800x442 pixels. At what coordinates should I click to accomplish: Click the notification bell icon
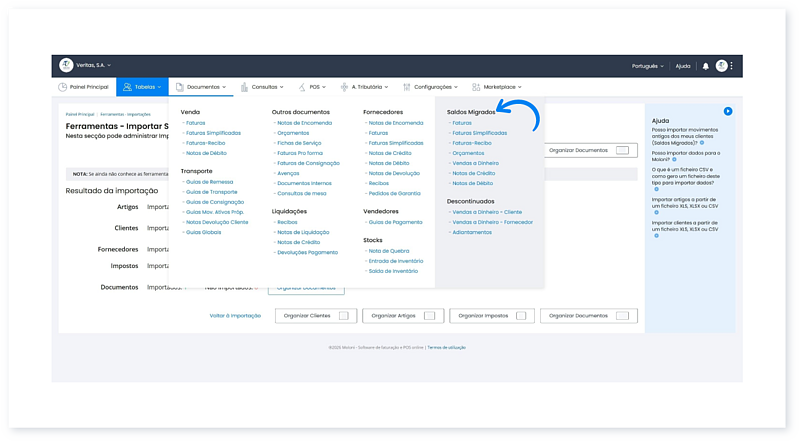coord(706,66)
